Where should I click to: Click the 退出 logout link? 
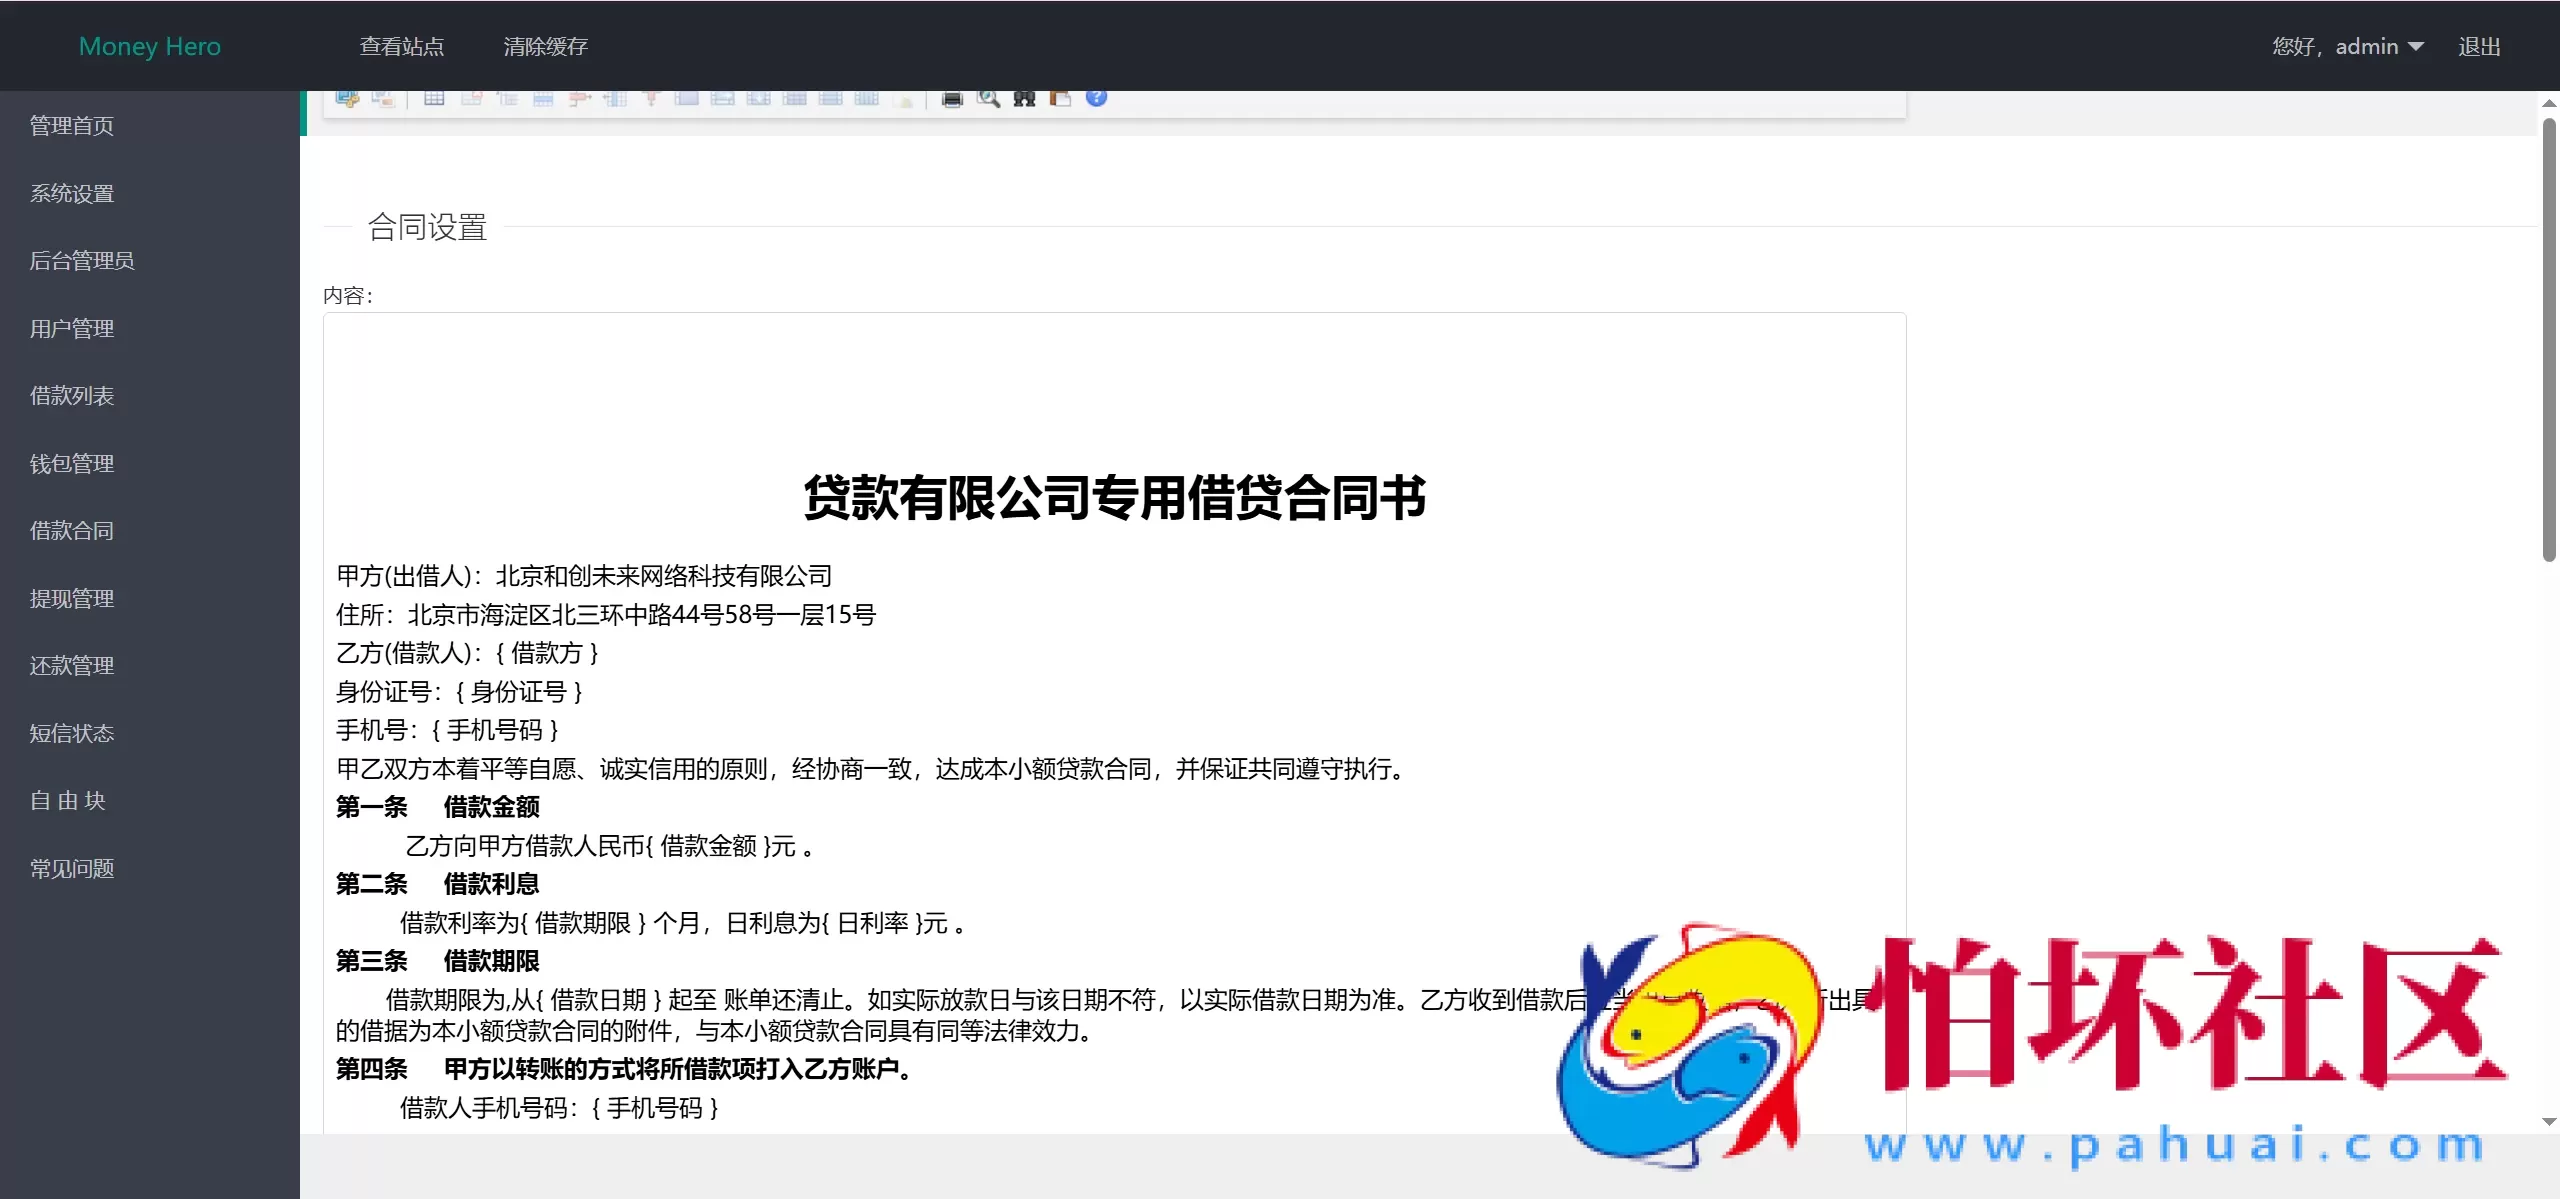[x=2481, y=46]
